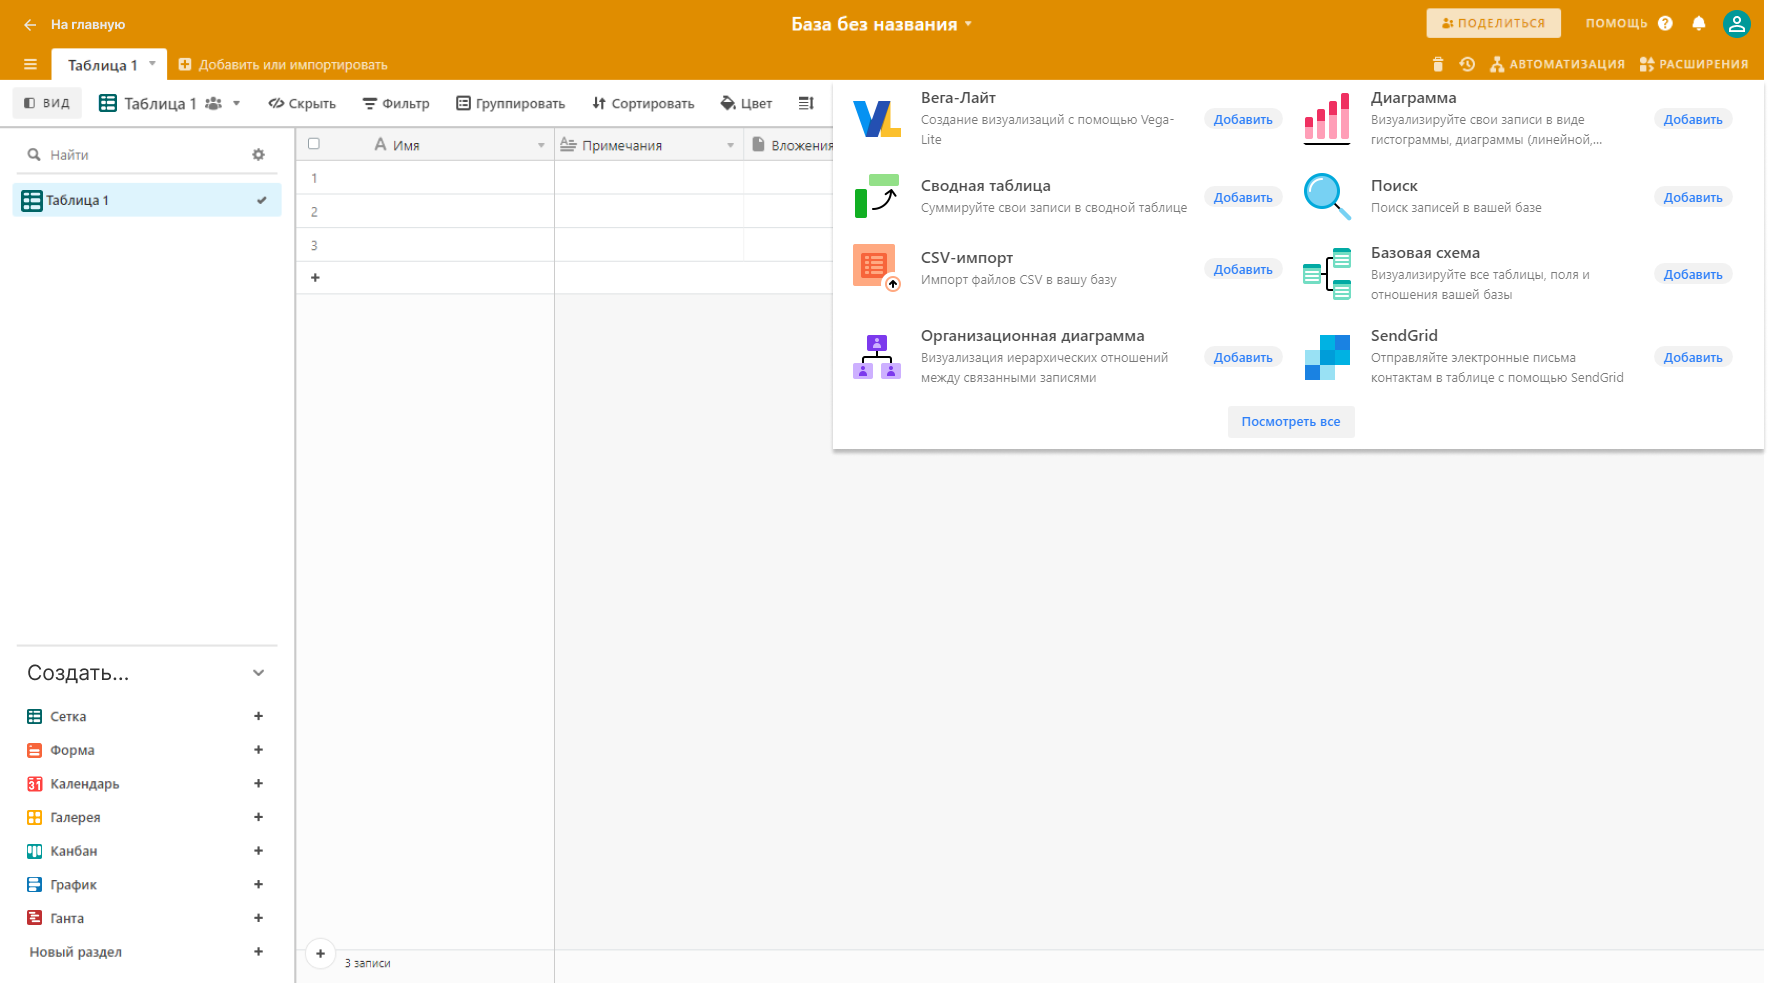Add a График timeline view
The width and height of the screenshot is (1768, 983).
tap(258, 885)
